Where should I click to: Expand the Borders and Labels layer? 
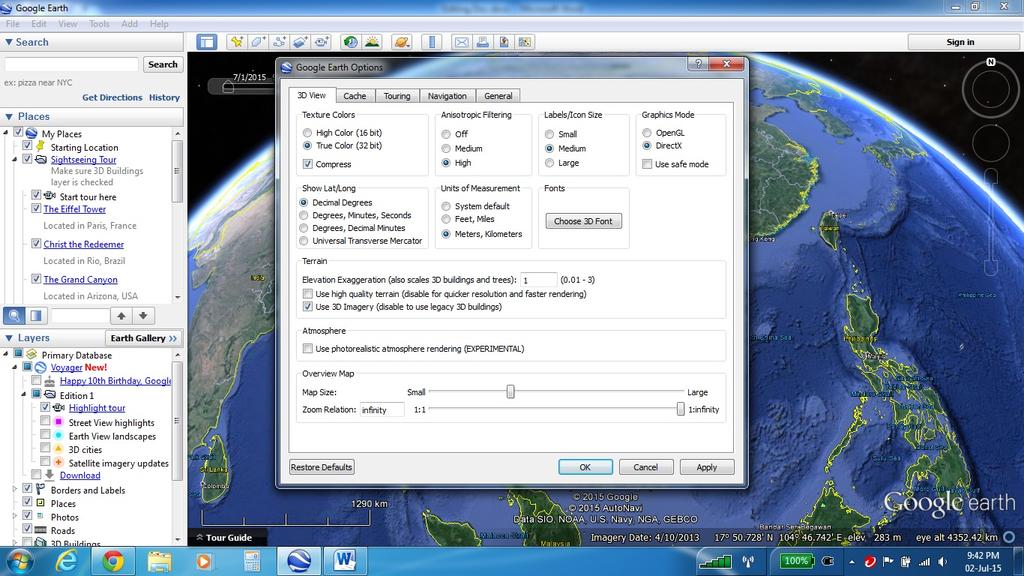14,490
